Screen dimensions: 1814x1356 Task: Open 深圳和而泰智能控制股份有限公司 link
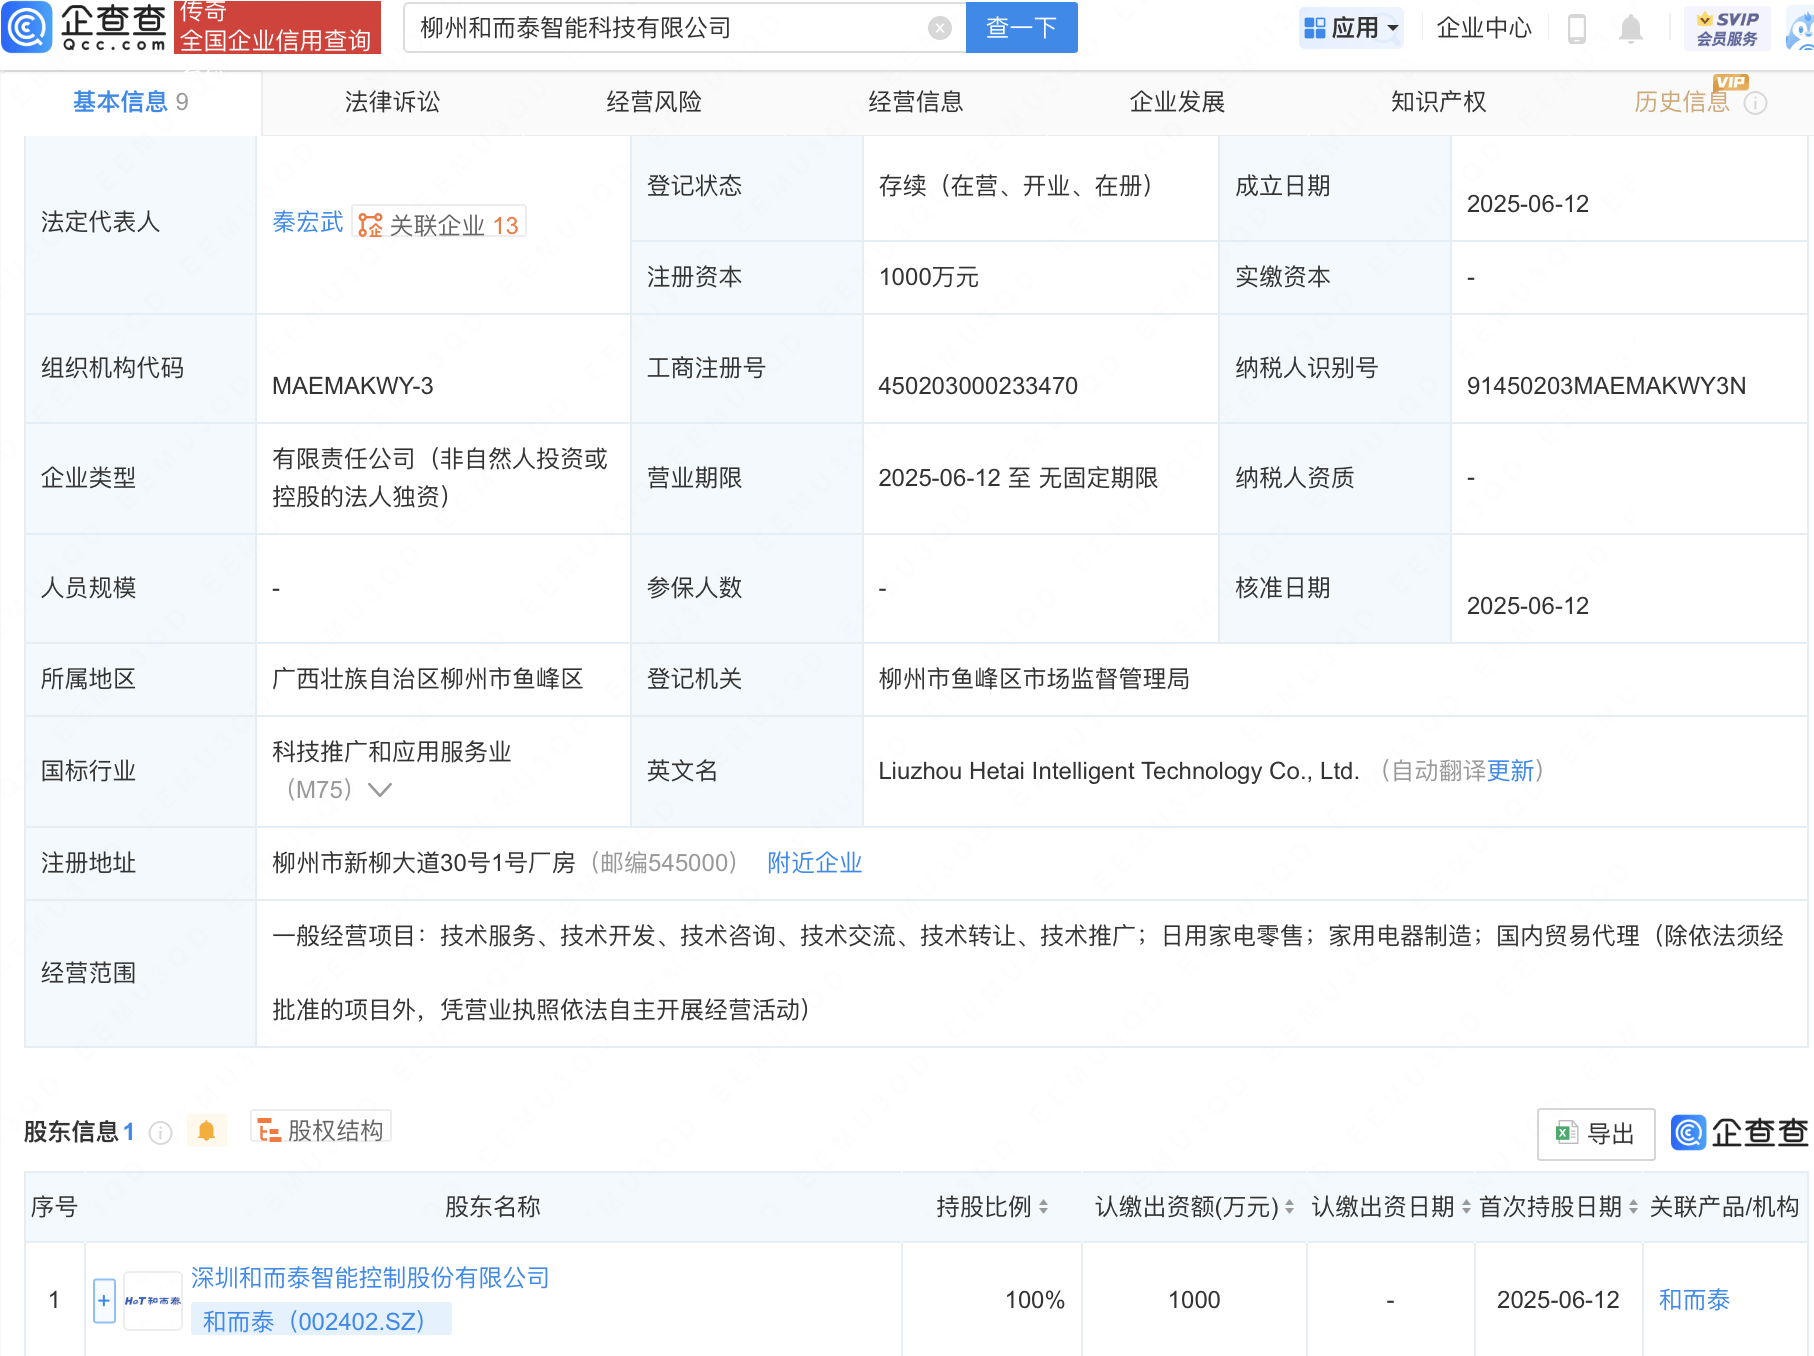tap(370, 1278)
